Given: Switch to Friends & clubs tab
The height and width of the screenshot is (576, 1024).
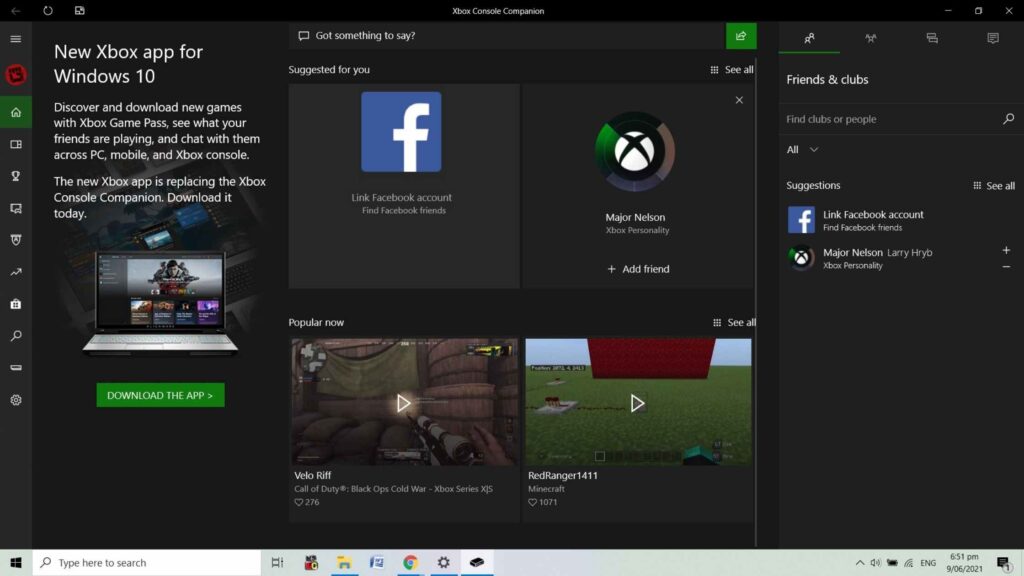Looking at the screenshot, I should [809, 39].
